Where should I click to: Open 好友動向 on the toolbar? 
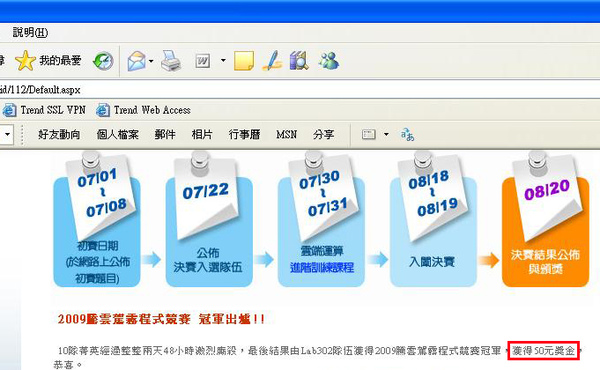click(59, 135)
